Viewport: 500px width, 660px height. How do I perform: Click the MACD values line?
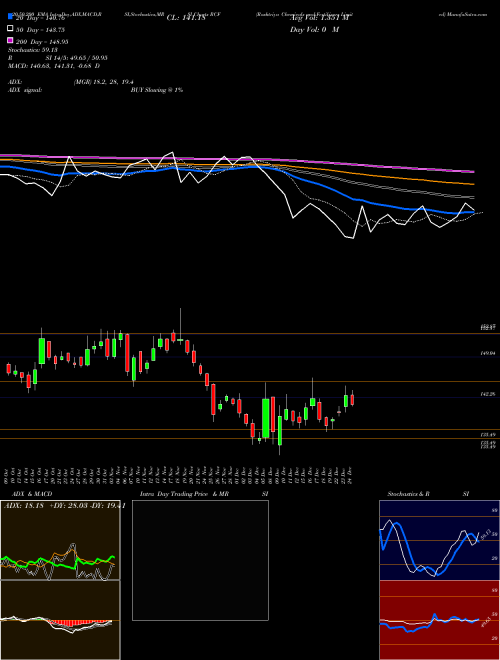54,66
